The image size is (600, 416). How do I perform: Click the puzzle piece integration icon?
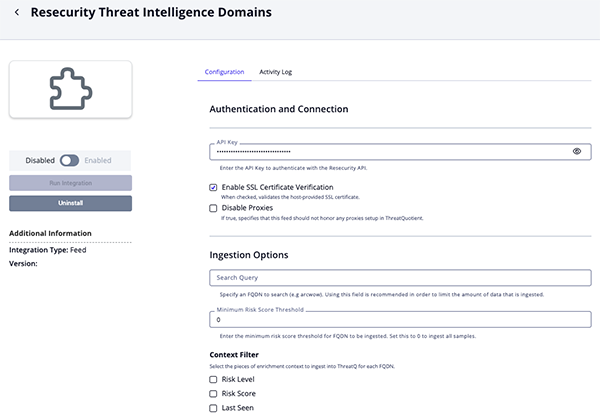(70, 88)
